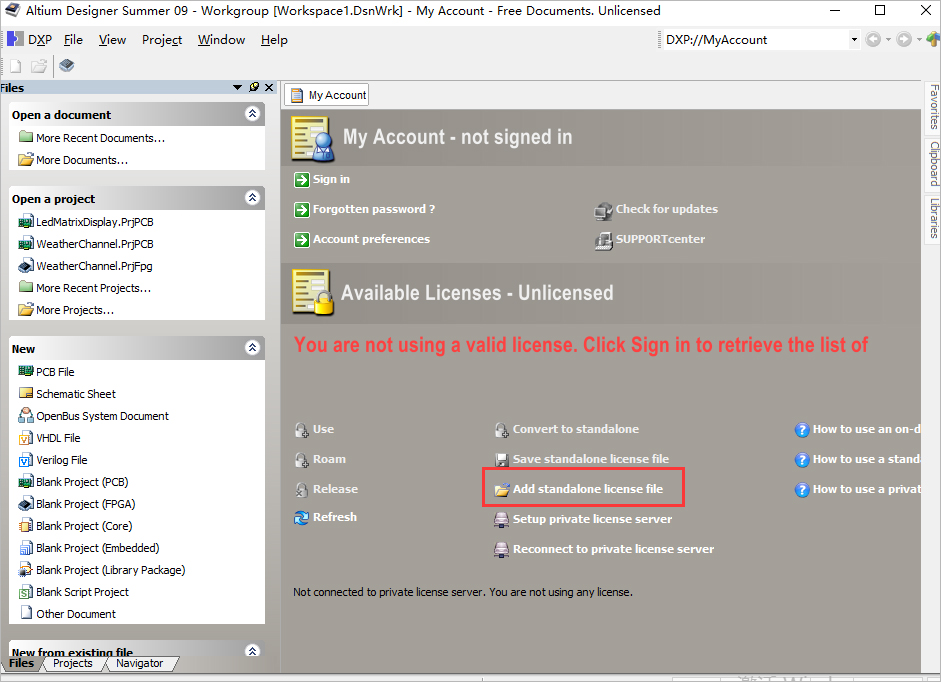Click the open document toolbar icon

point(39,66)
